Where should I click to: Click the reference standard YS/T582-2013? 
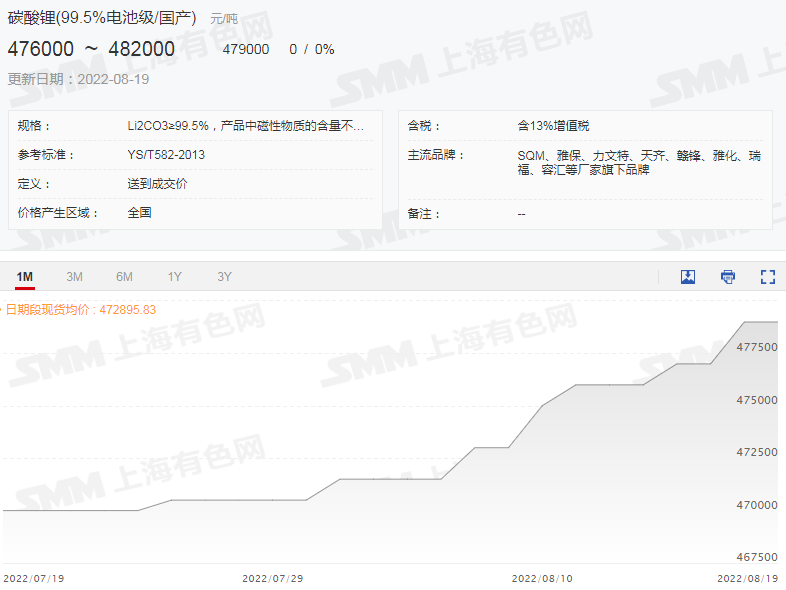(x=166, y=154)
